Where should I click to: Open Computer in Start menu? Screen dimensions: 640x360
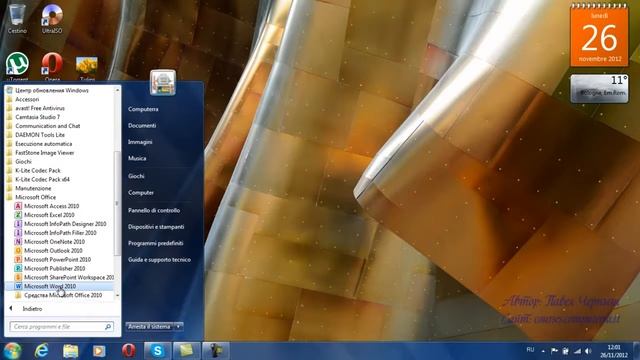point(141,193)
